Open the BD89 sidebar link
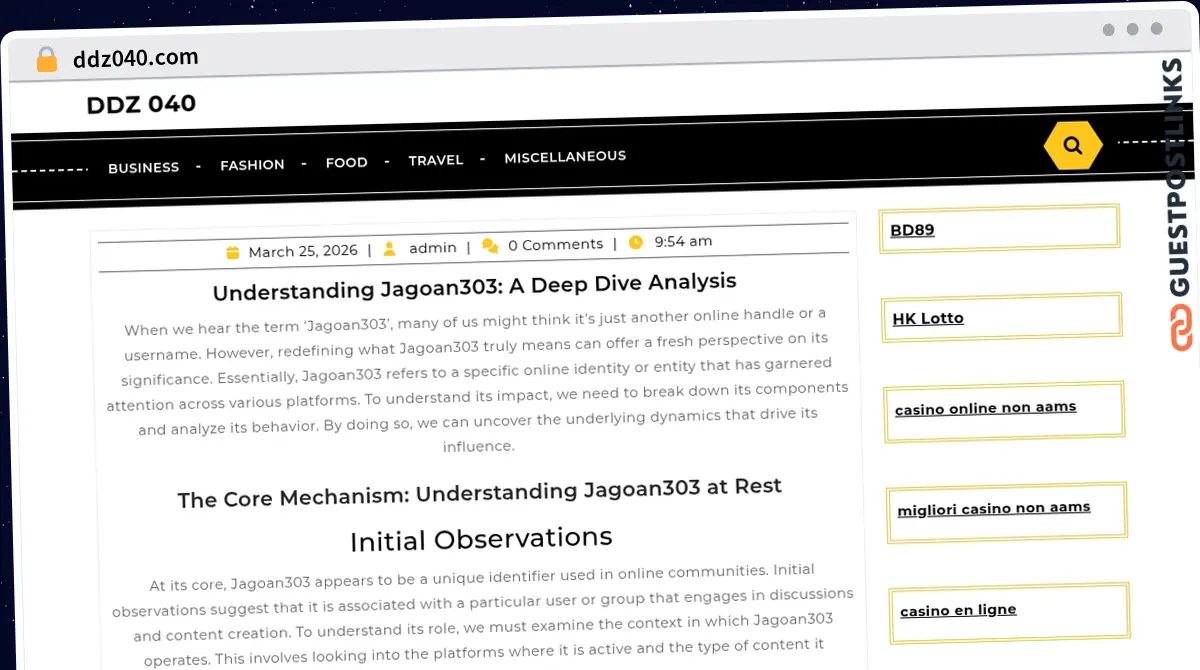The width and height of the screenshot is (1200, 670). pos(912,230)
